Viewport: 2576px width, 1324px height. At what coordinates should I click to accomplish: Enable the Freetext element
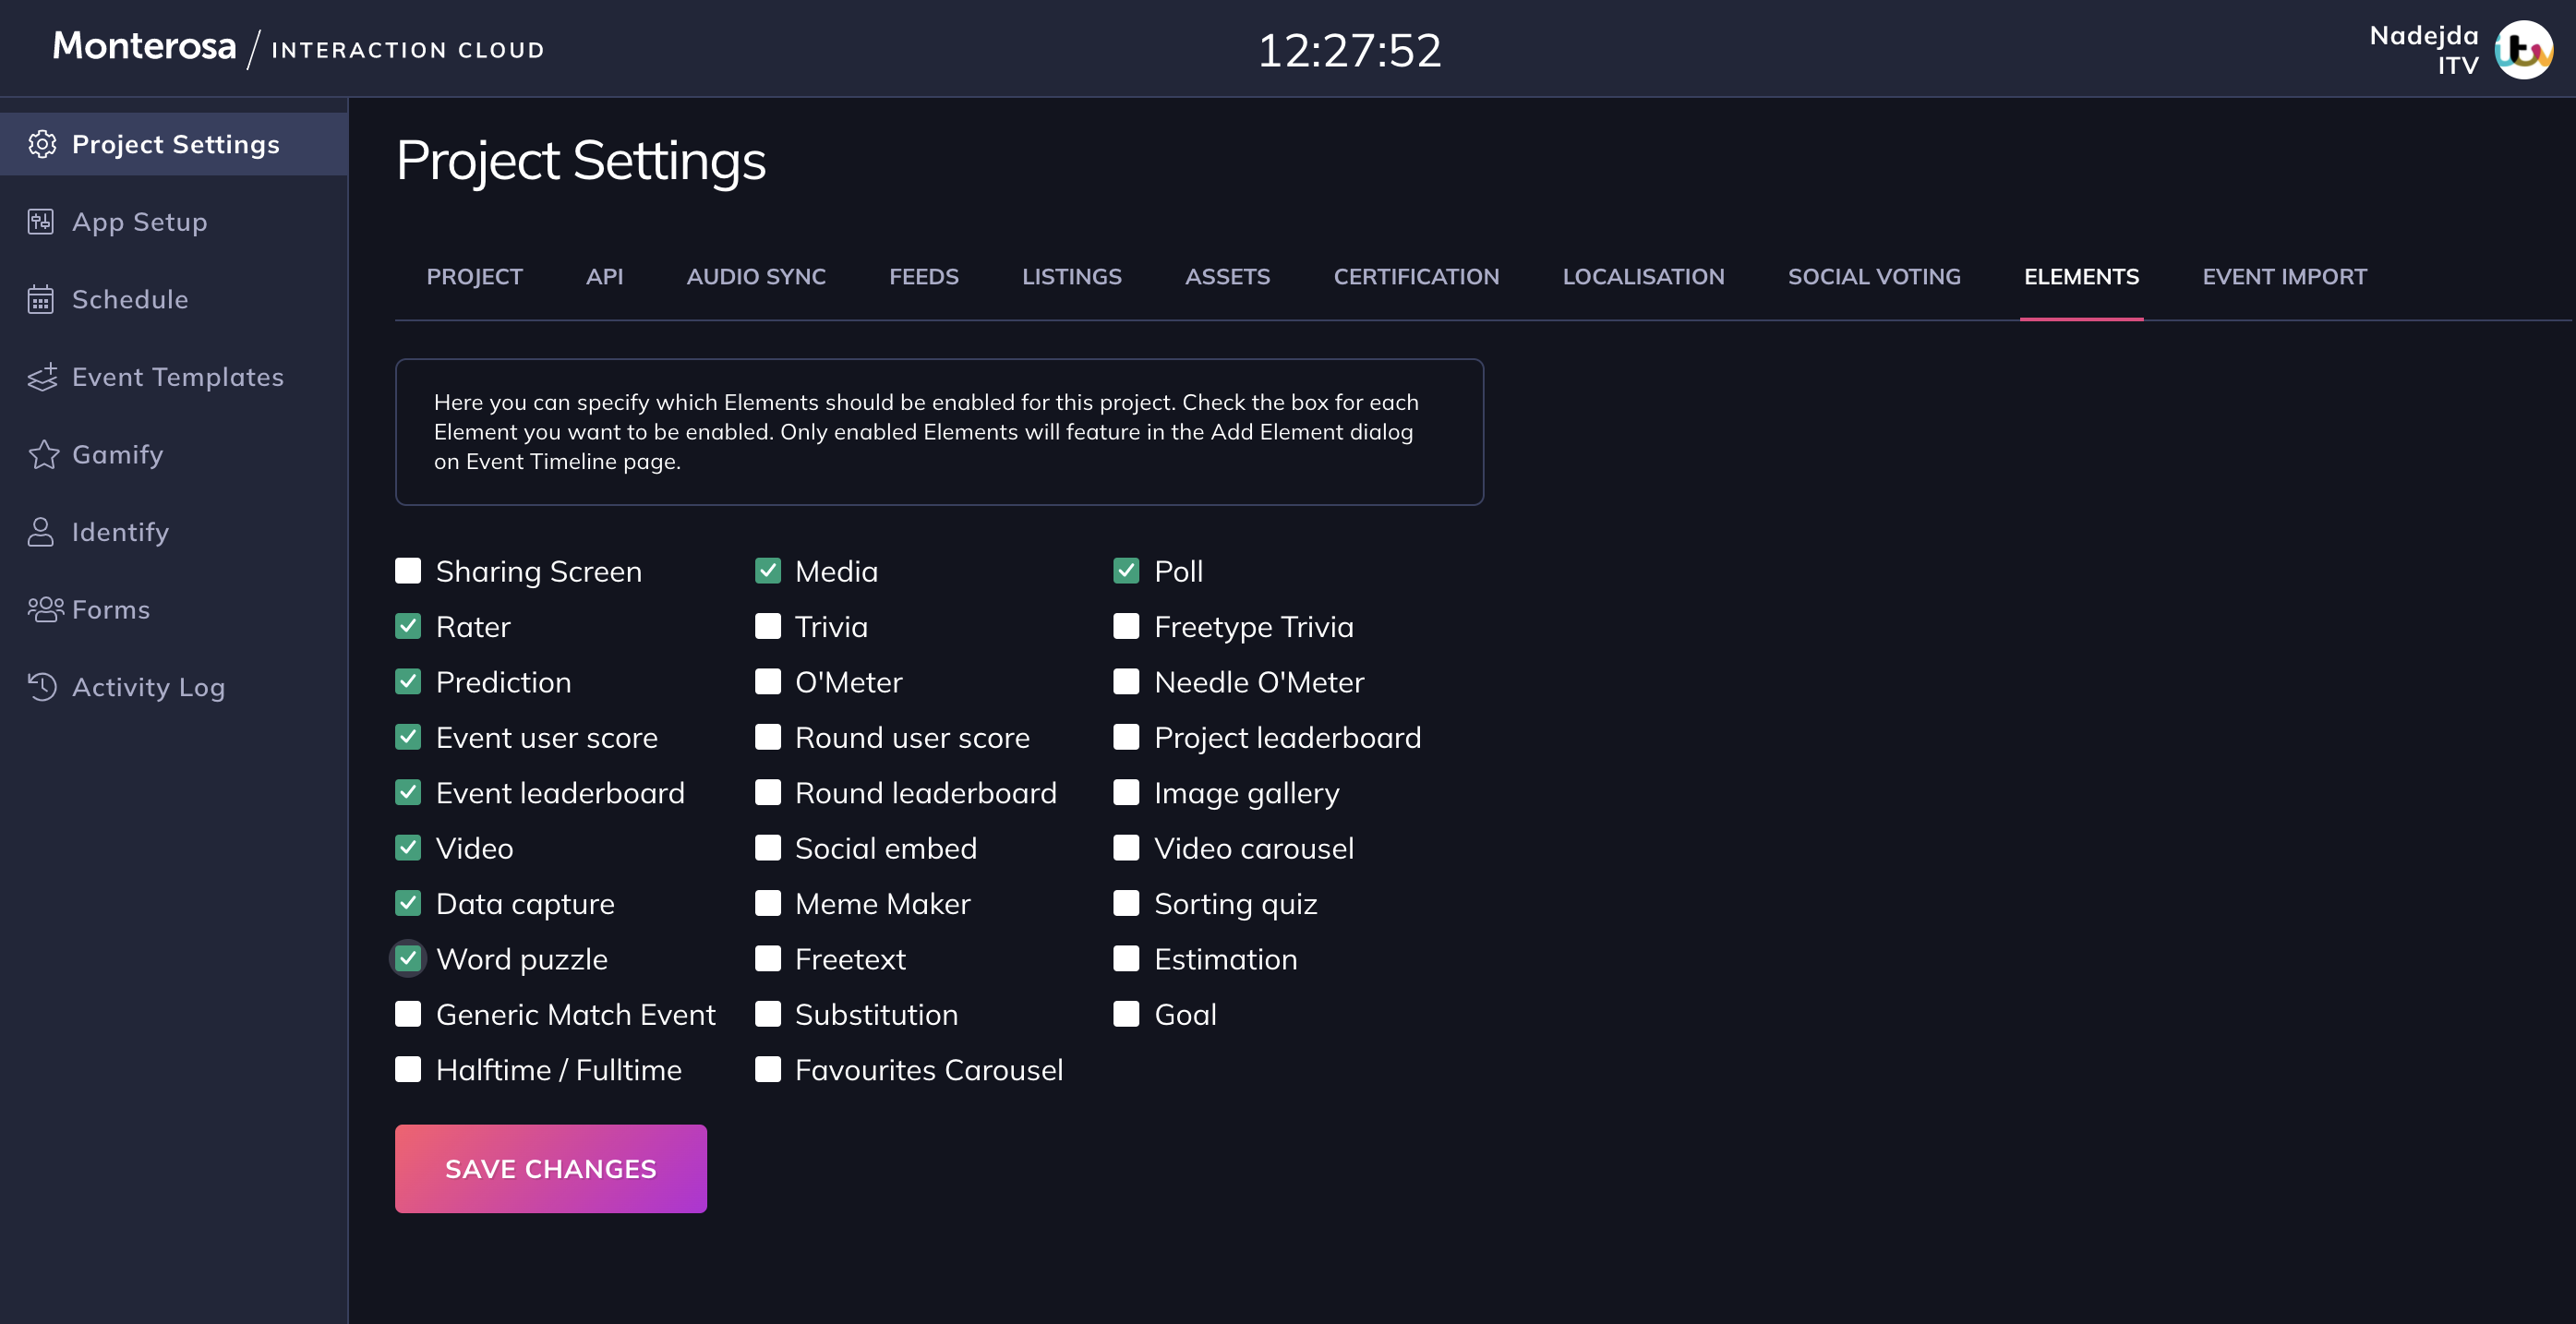pyautogui.click(x=768, y=958)
